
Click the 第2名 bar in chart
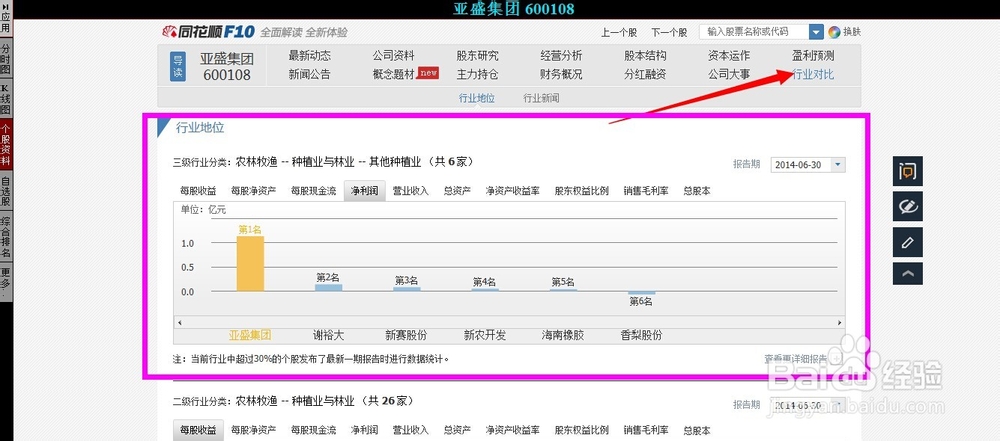pos(328,288)
